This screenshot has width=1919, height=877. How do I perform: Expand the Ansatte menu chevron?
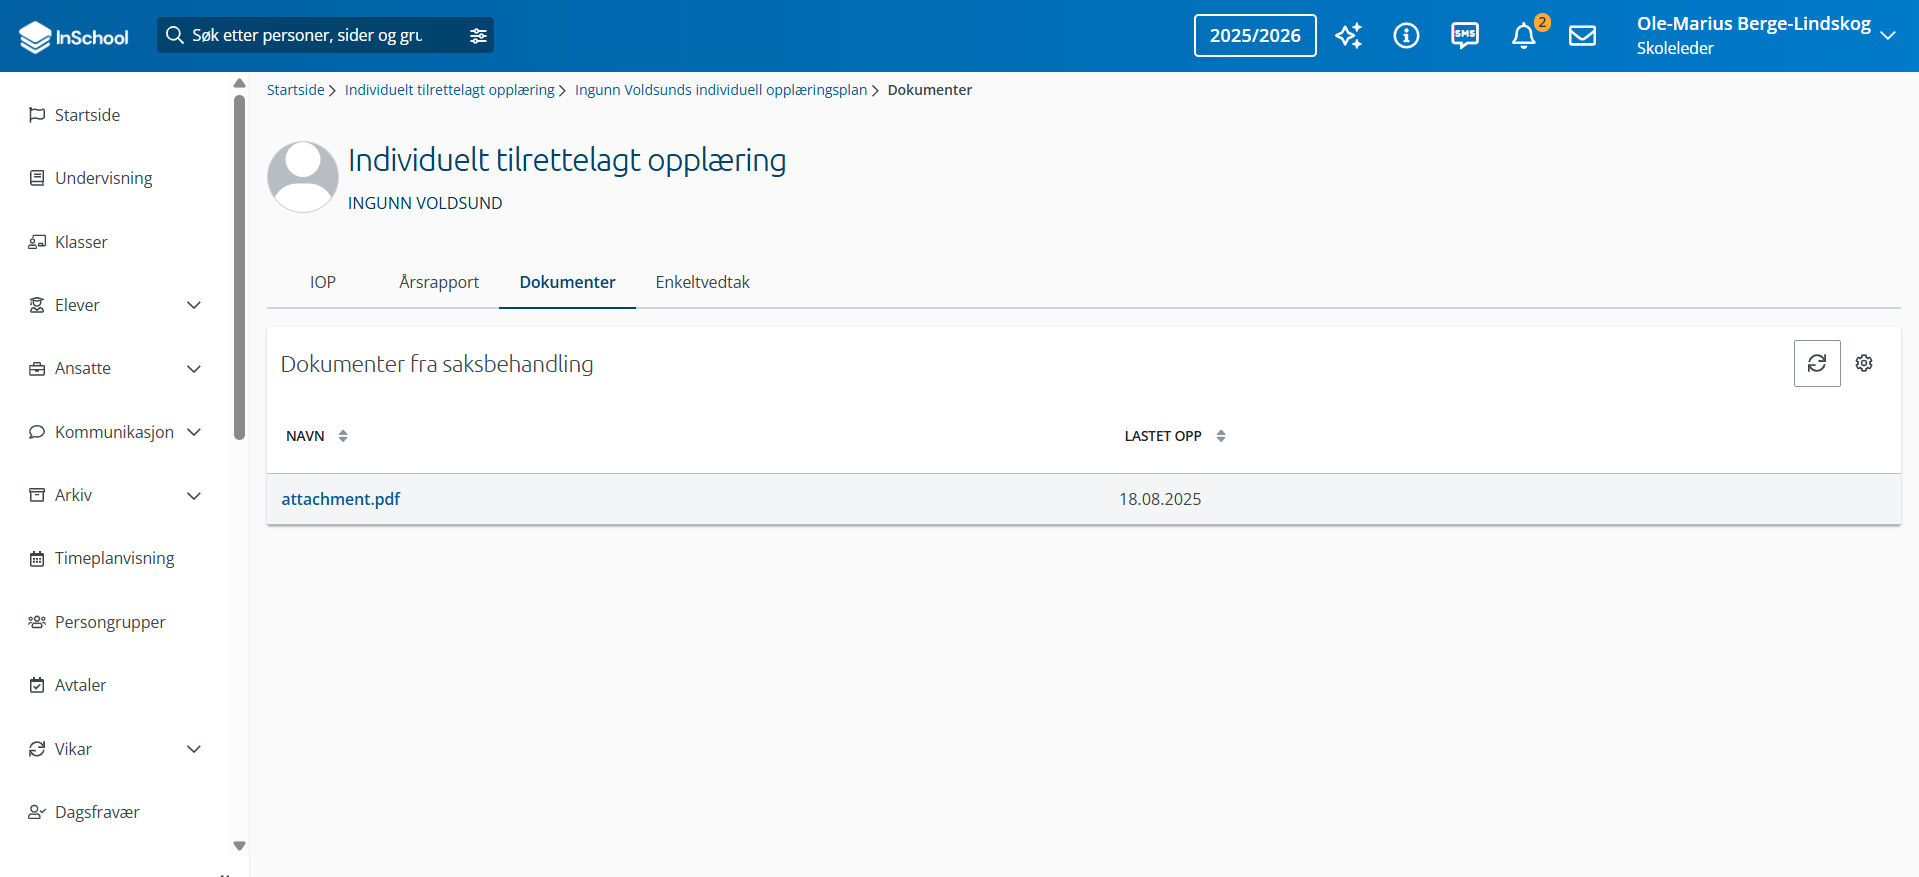(x=194, y=369)
